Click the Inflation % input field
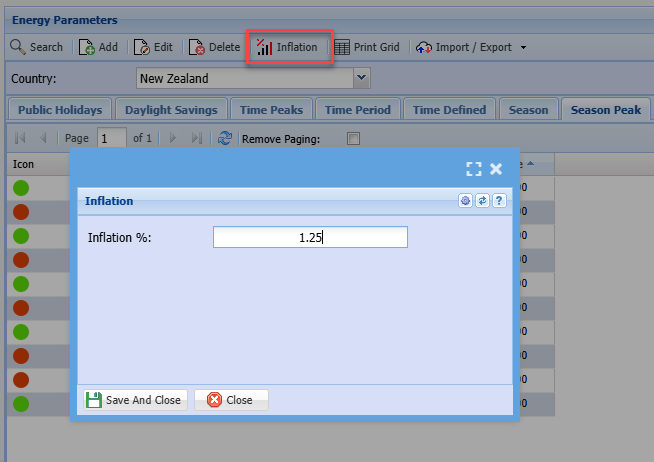654x462 pixels. point(310,237)
